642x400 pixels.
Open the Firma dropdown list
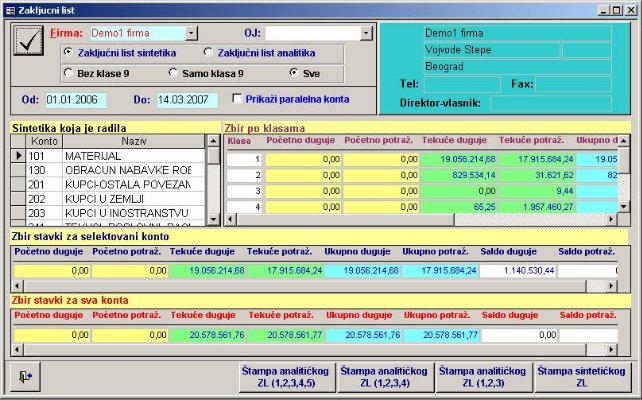pos(192,33)
